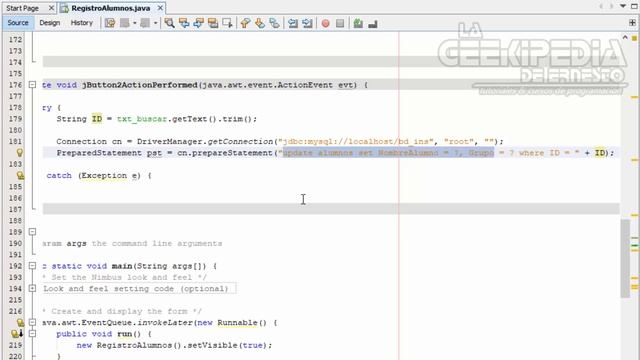Click Find Previous Occurrence icon

[184, 23]
